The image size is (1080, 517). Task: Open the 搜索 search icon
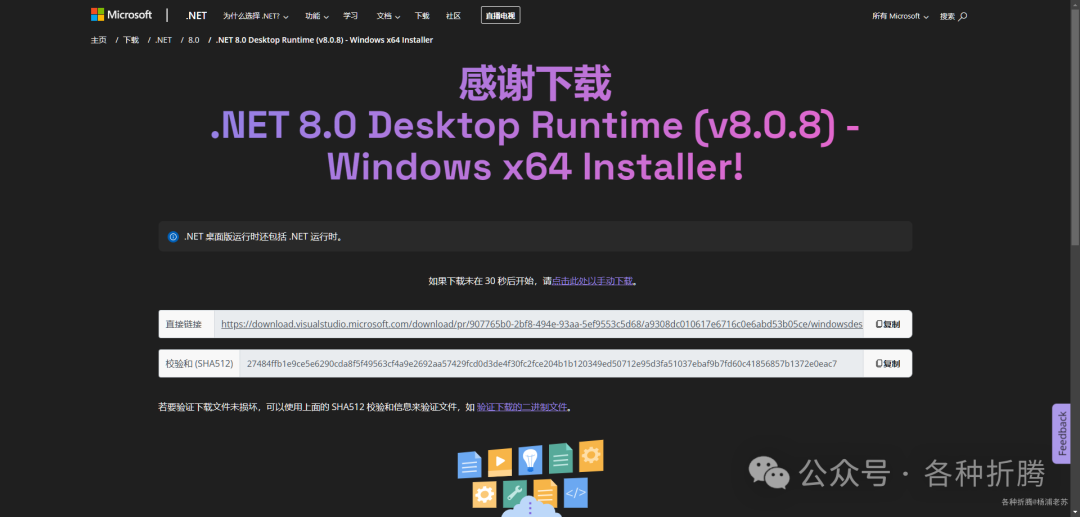(x=953, y=16)
